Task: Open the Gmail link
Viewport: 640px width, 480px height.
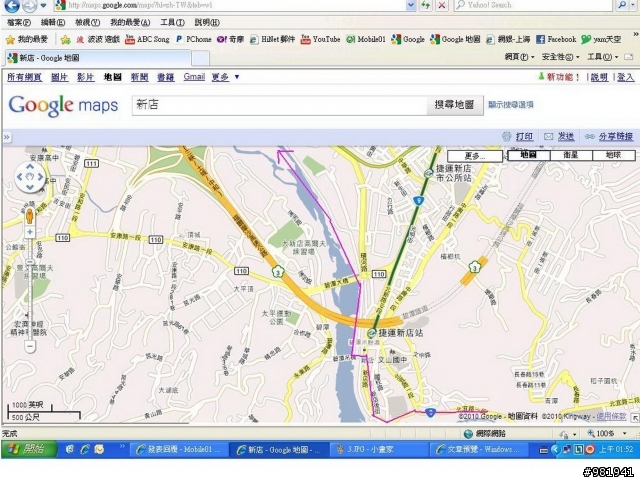Action: coord(194,76)
